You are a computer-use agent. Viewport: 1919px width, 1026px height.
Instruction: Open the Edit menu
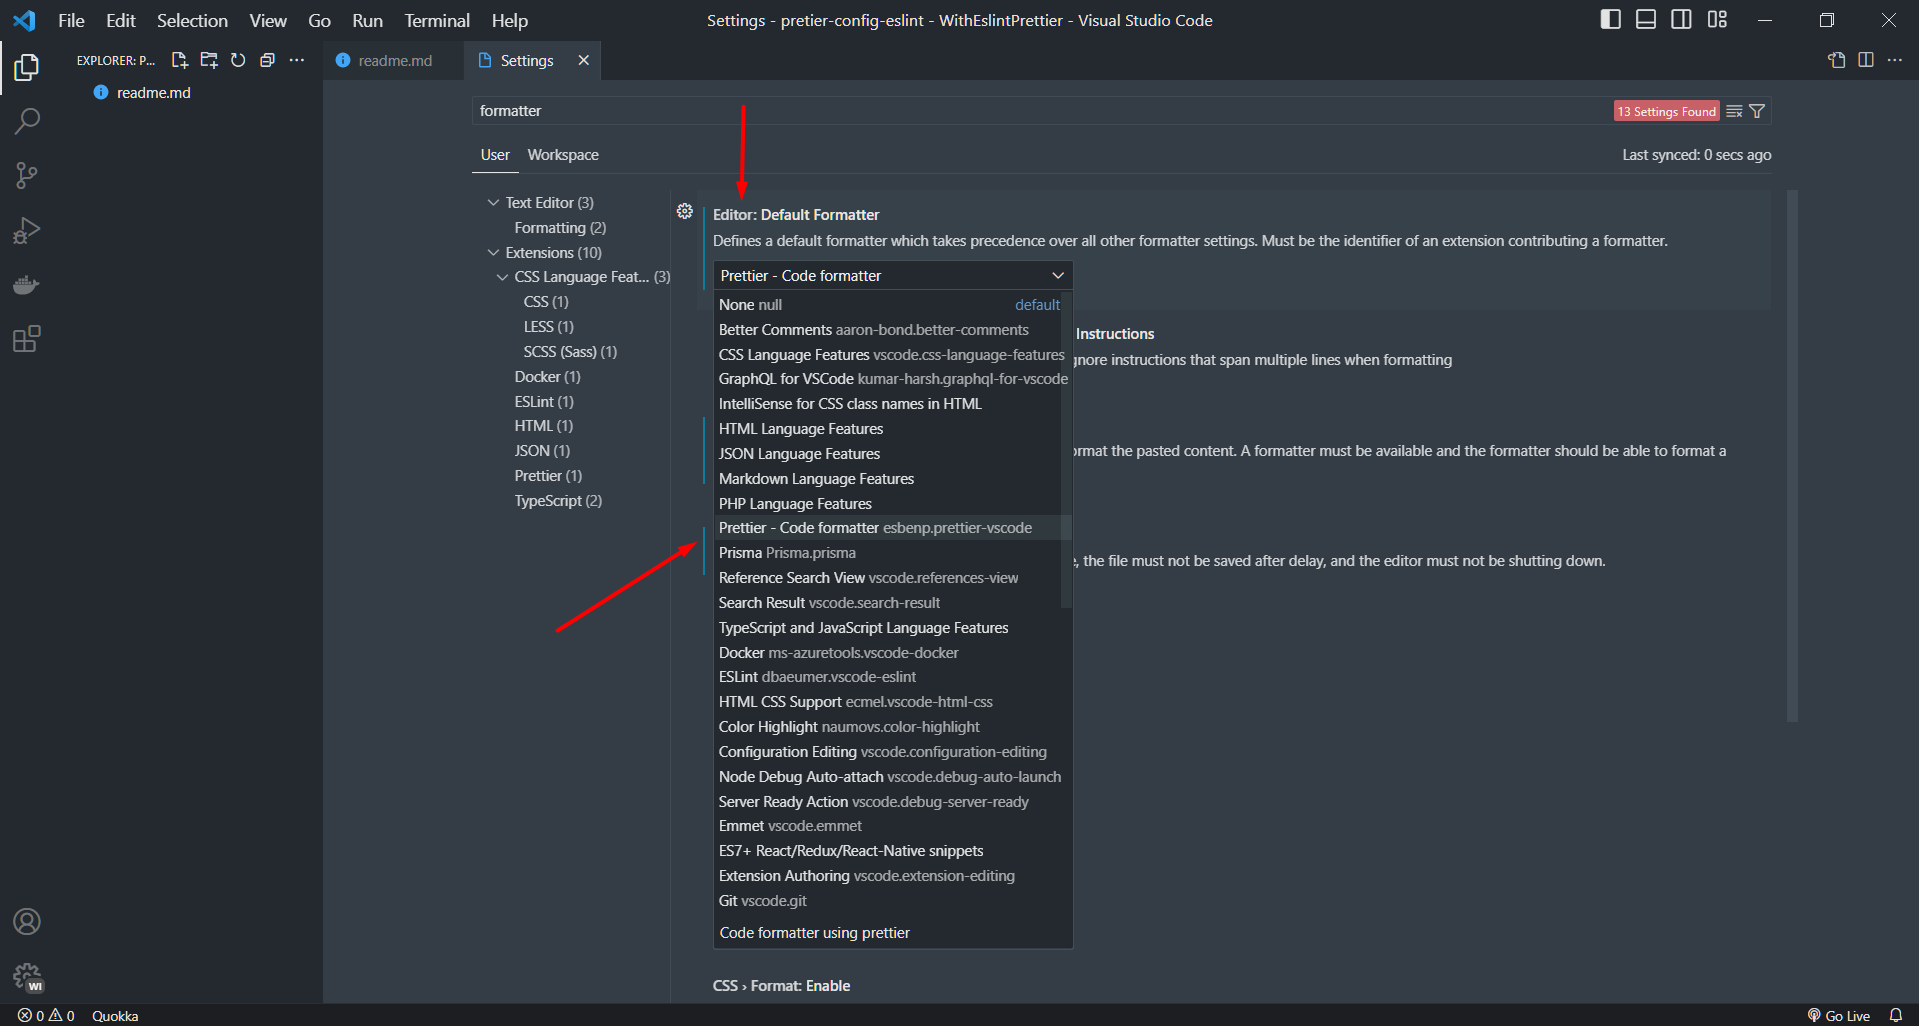120,20
